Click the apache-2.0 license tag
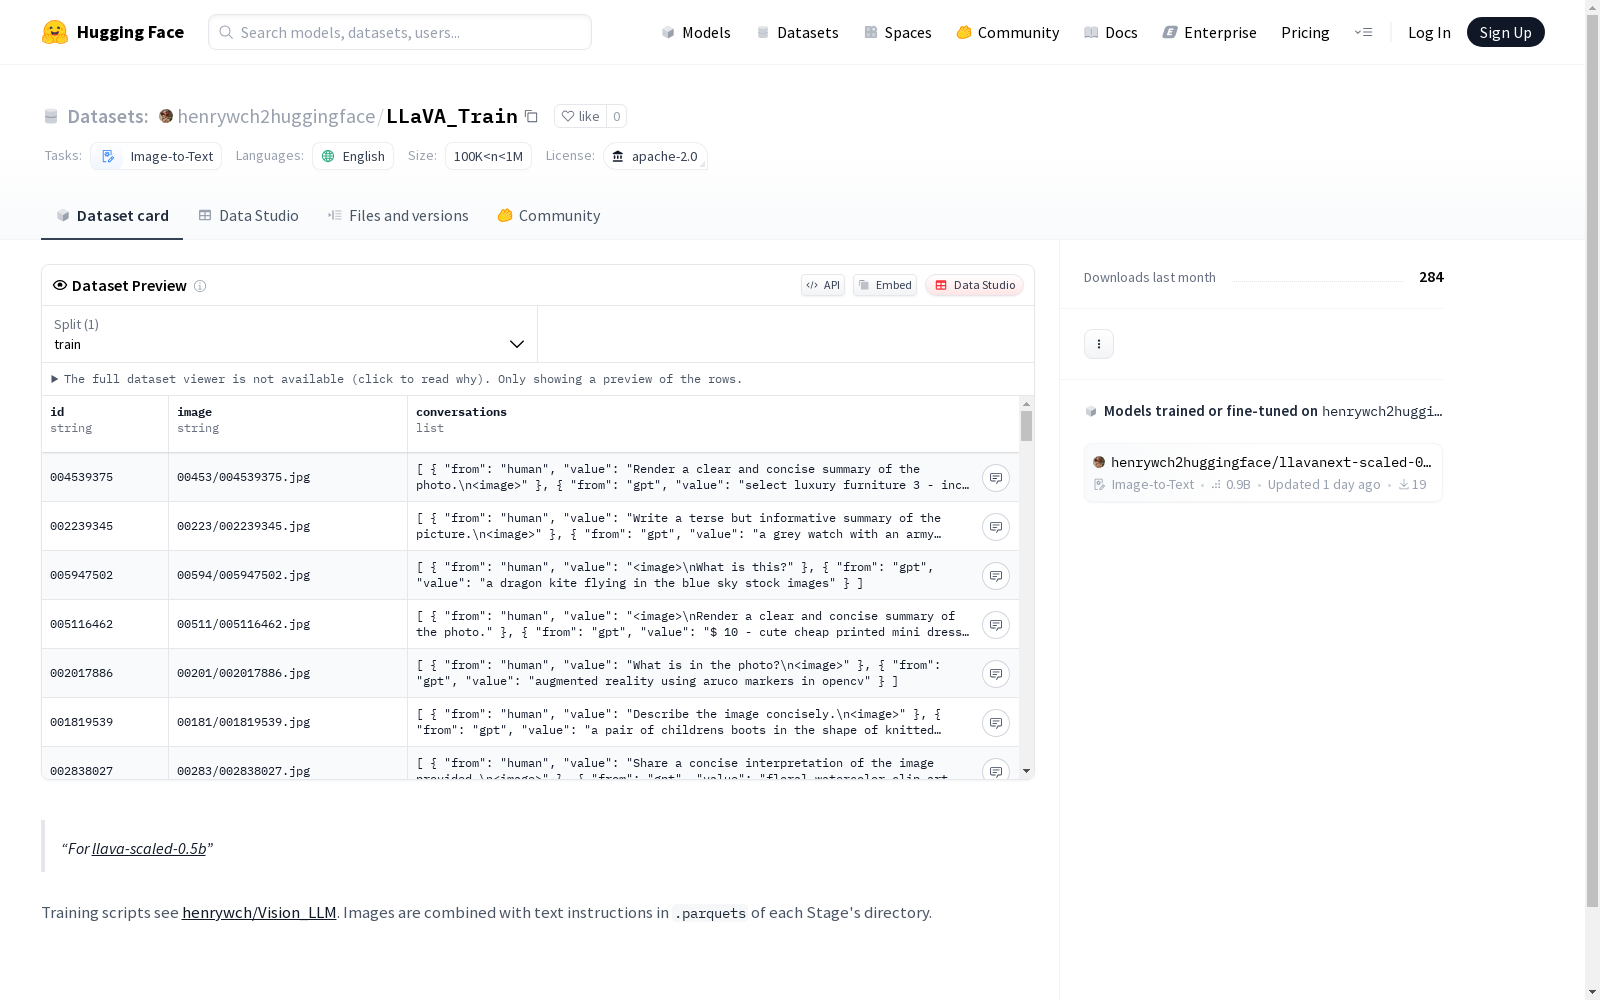The height and width of the screenshot is (1000, 1600). point(655,156)
